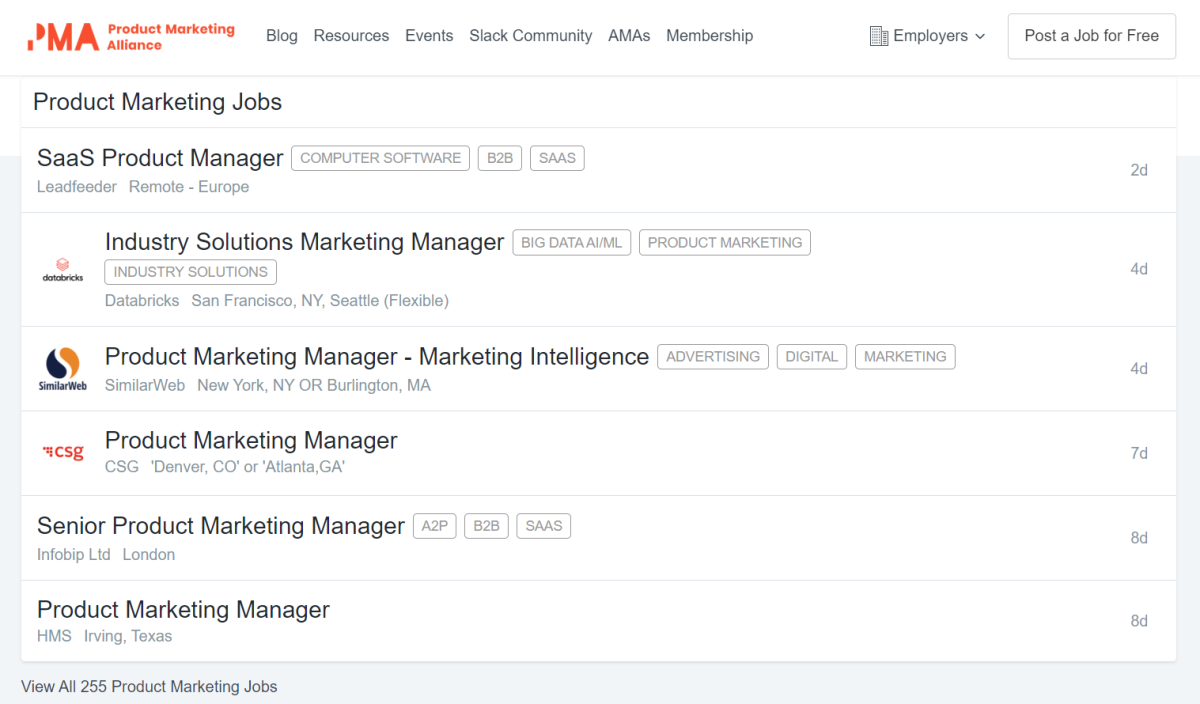Open Product Marketing Manager - Marketing Intelligence job
Image resolution: width=1200 pixels, height=704 pixels.
tap(377, 356)
